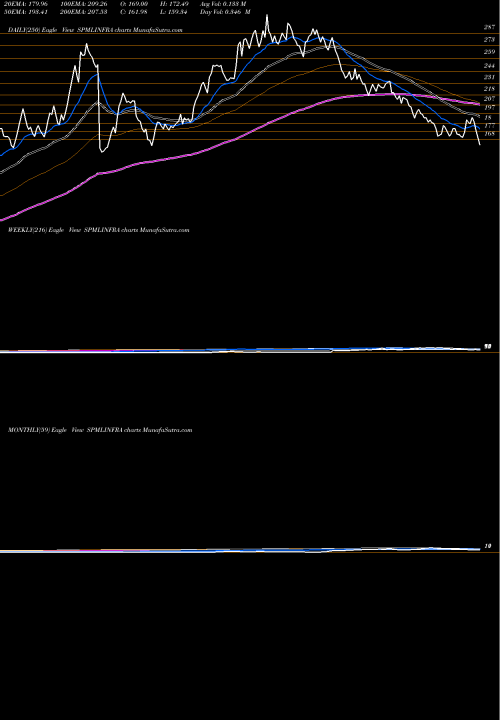The width and height of the screenshot is (500, 720).
Task: Click the 207 price axis label
Action: [489, 99]
